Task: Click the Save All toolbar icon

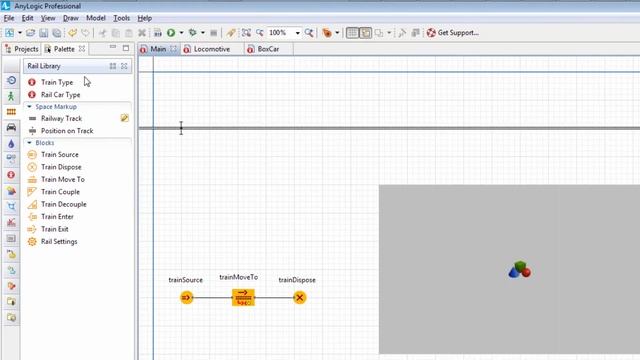Action: (57, 33)
